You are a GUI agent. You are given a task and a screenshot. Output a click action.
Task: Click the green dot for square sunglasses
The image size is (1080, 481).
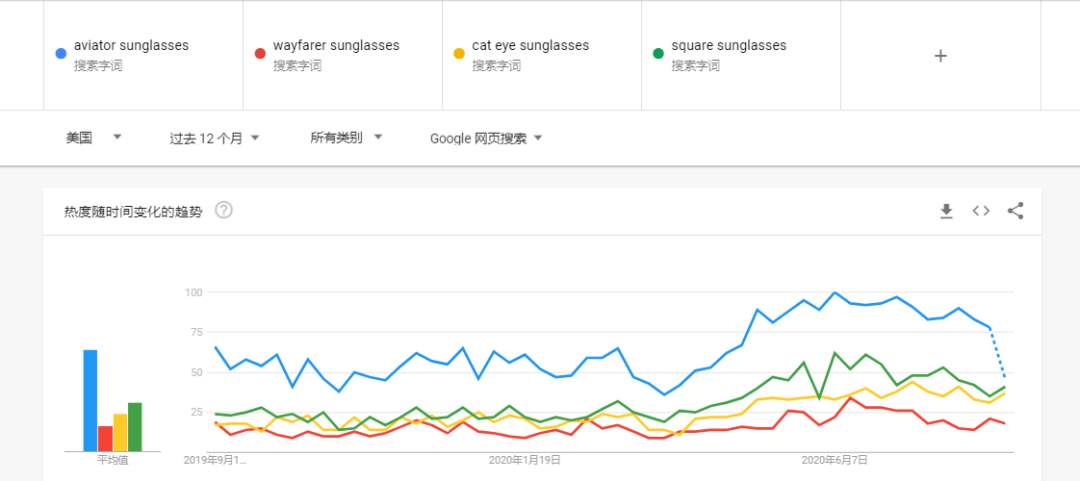658,54
